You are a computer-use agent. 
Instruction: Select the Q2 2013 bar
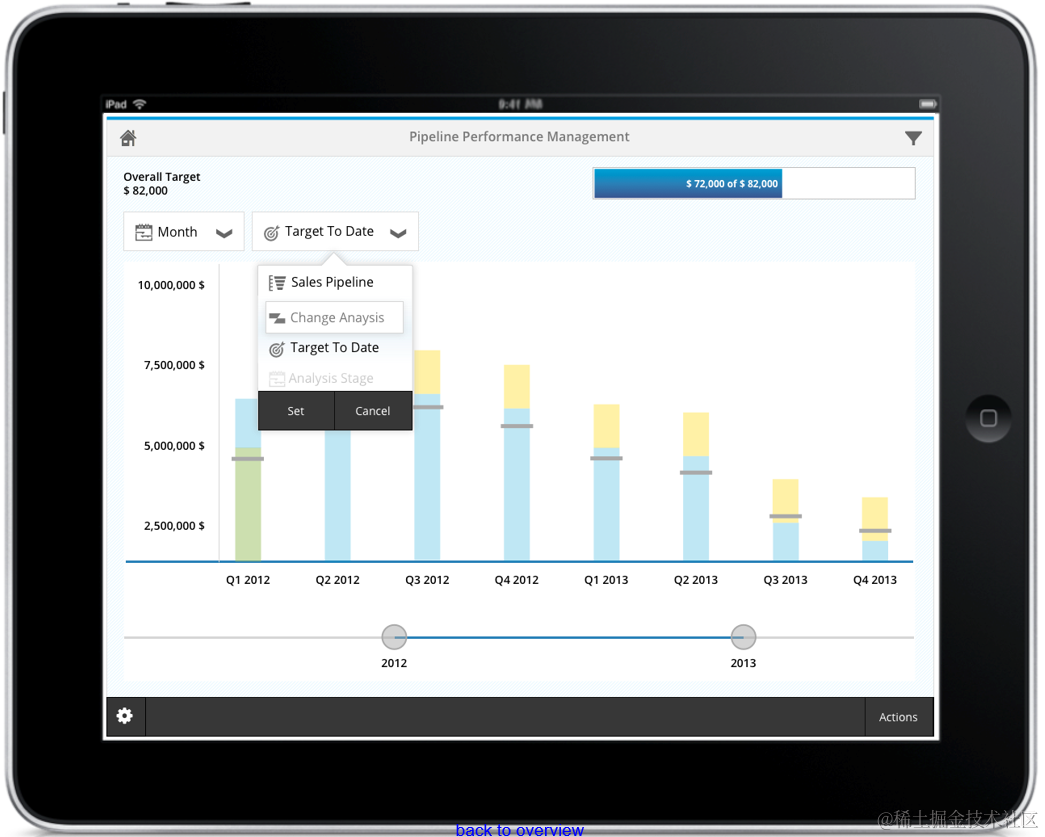click(x=696, y=486)
